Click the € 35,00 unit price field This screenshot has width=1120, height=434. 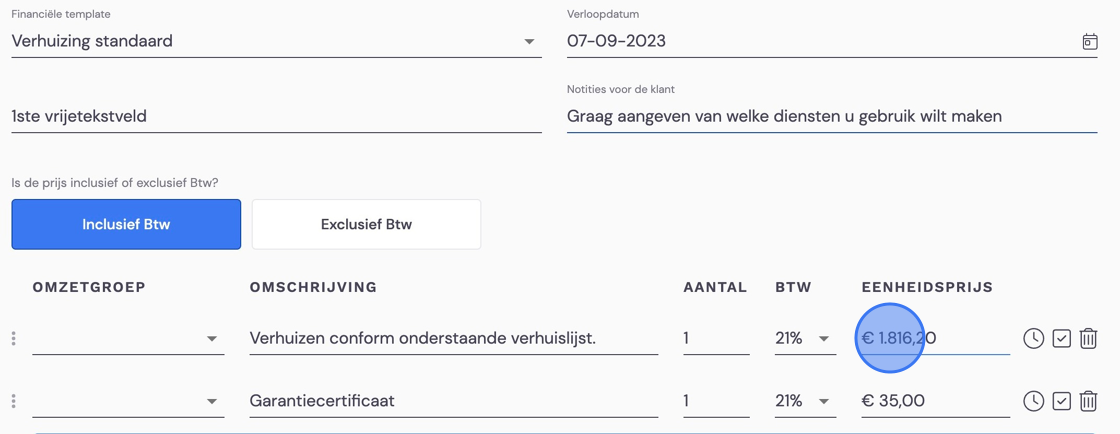click(x=936, y=401)
